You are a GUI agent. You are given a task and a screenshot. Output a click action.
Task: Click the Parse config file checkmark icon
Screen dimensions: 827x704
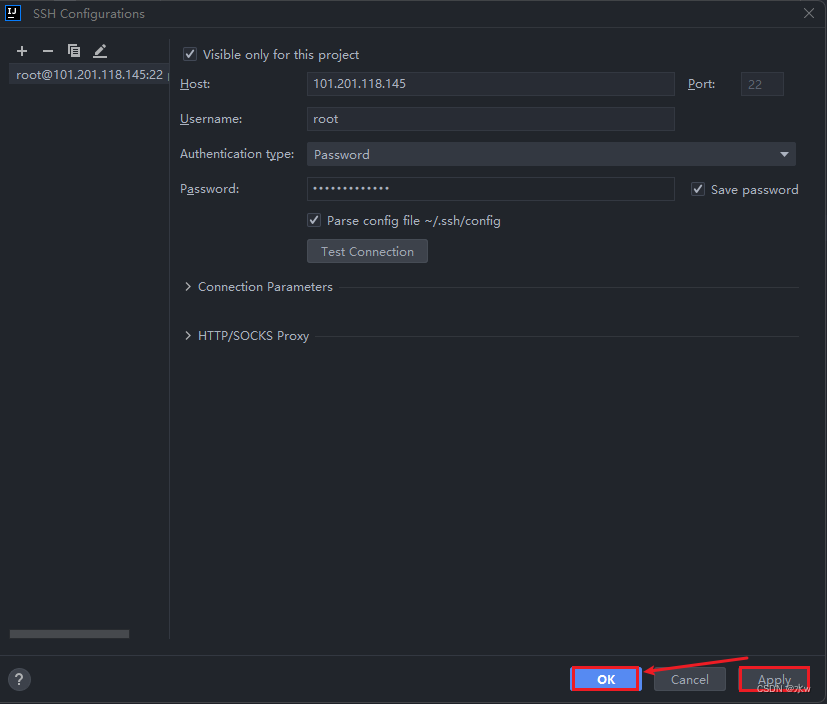(313, 220)
